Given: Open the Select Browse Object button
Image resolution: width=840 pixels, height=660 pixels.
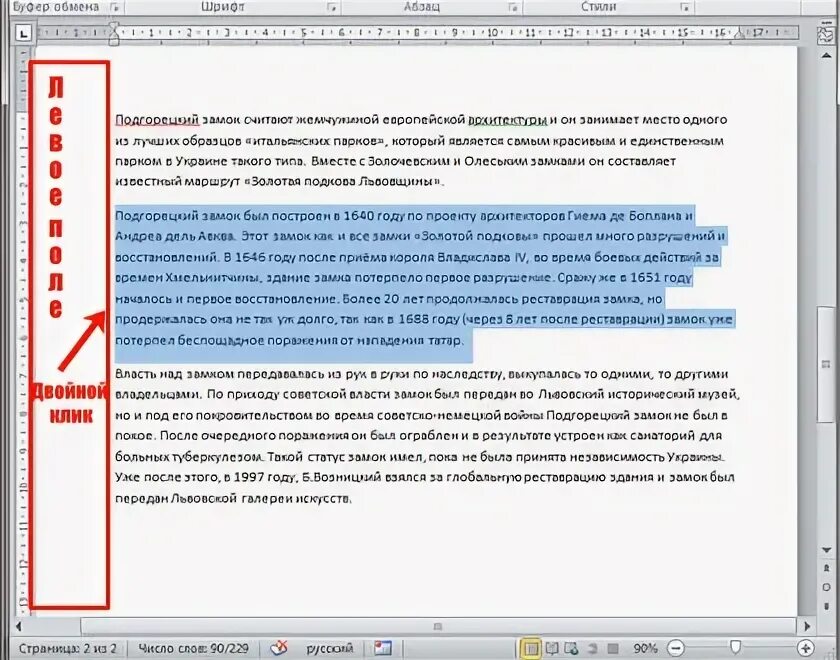Looking at the screenshot, I should tap(826, 587).
